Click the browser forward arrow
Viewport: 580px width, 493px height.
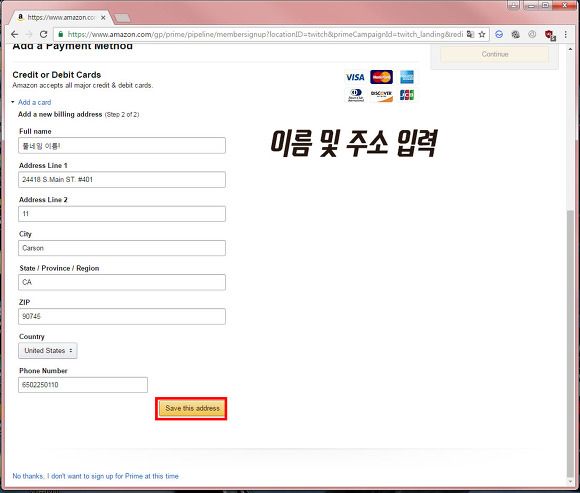tap(29, 34)
